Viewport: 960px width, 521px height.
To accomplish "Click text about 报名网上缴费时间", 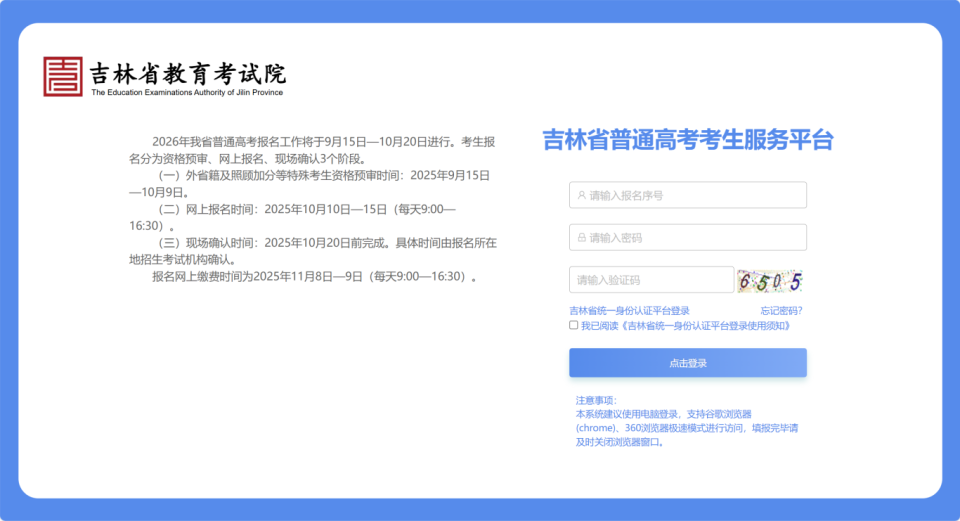I will (314, 277).
